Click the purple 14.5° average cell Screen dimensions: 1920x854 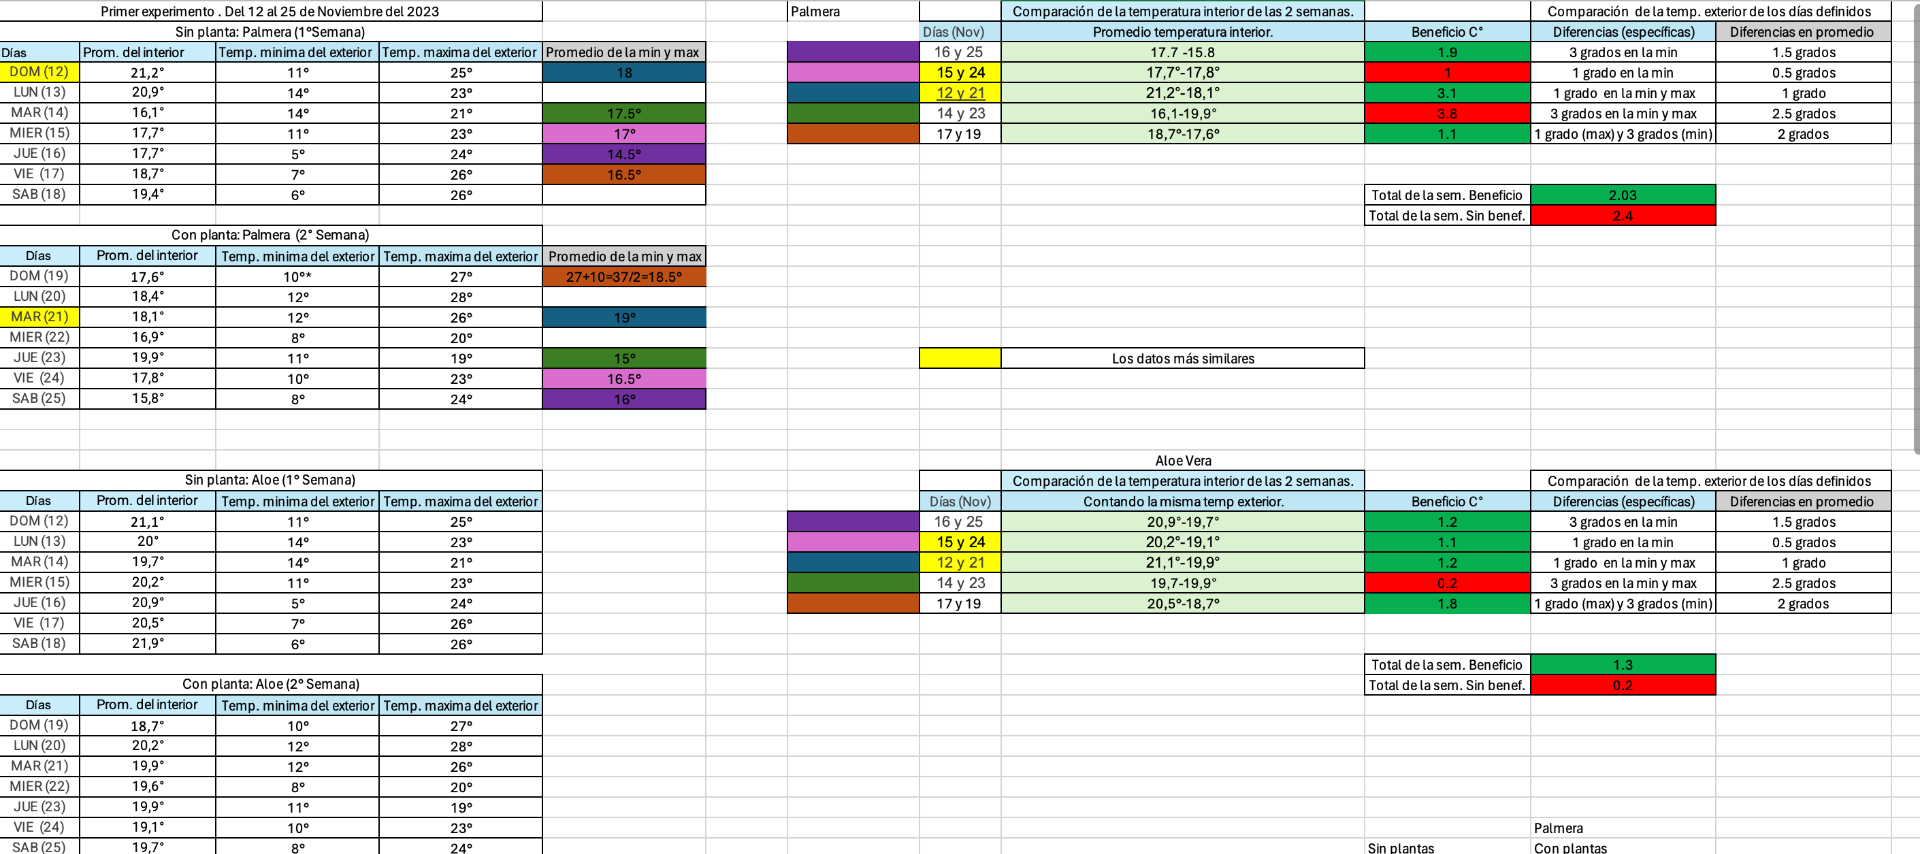coord(624,154)
